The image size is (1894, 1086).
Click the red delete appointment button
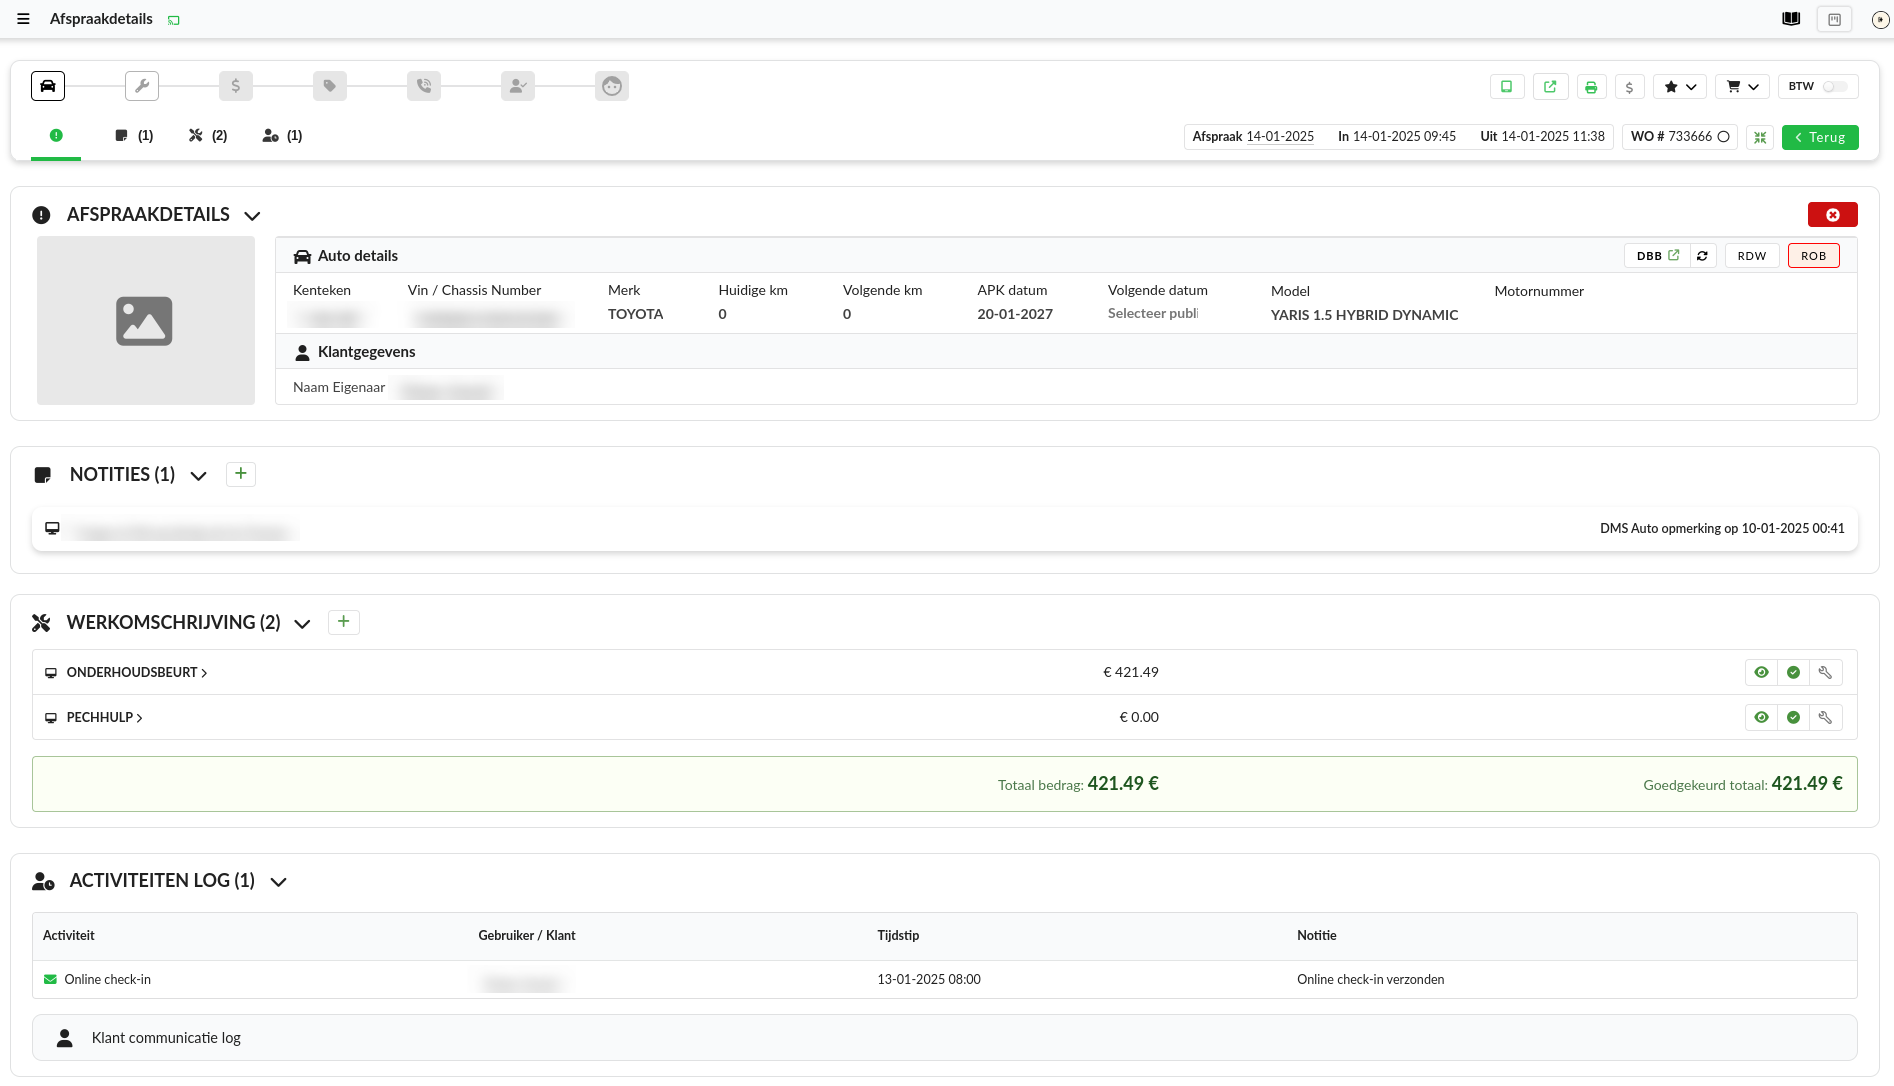pos(1832,215)
